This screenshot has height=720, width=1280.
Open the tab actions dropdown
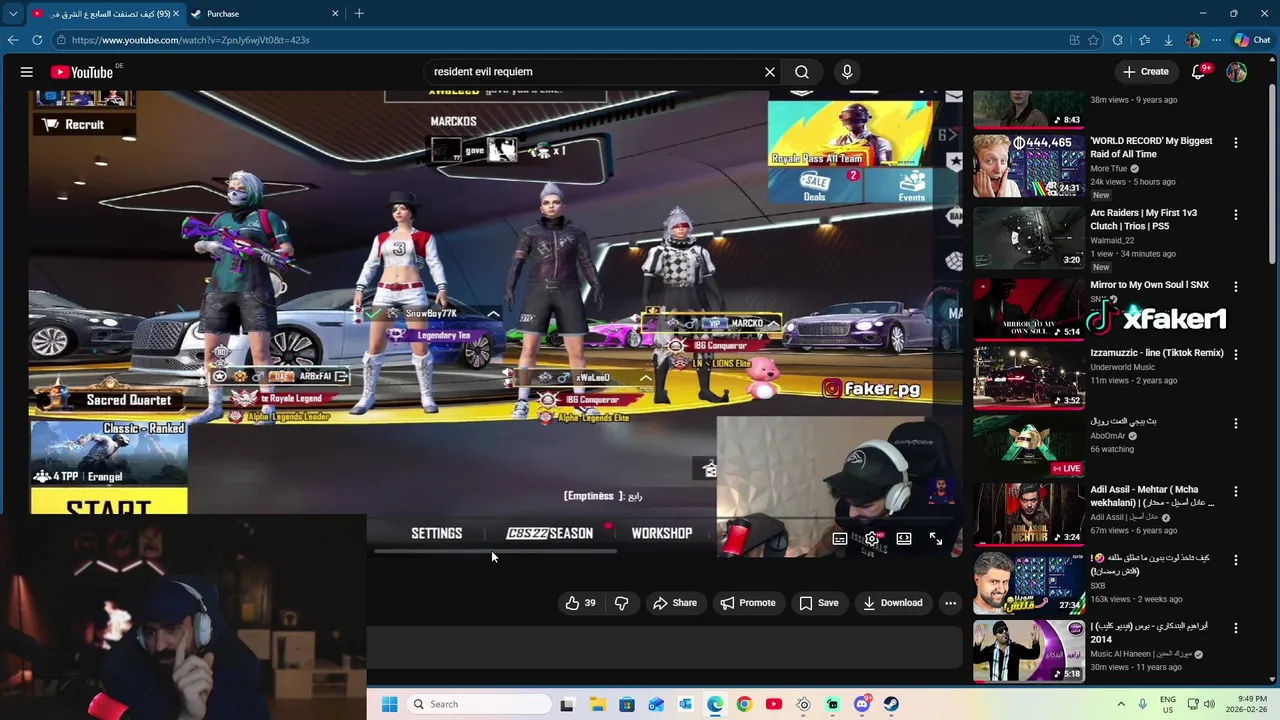point(13,14)
